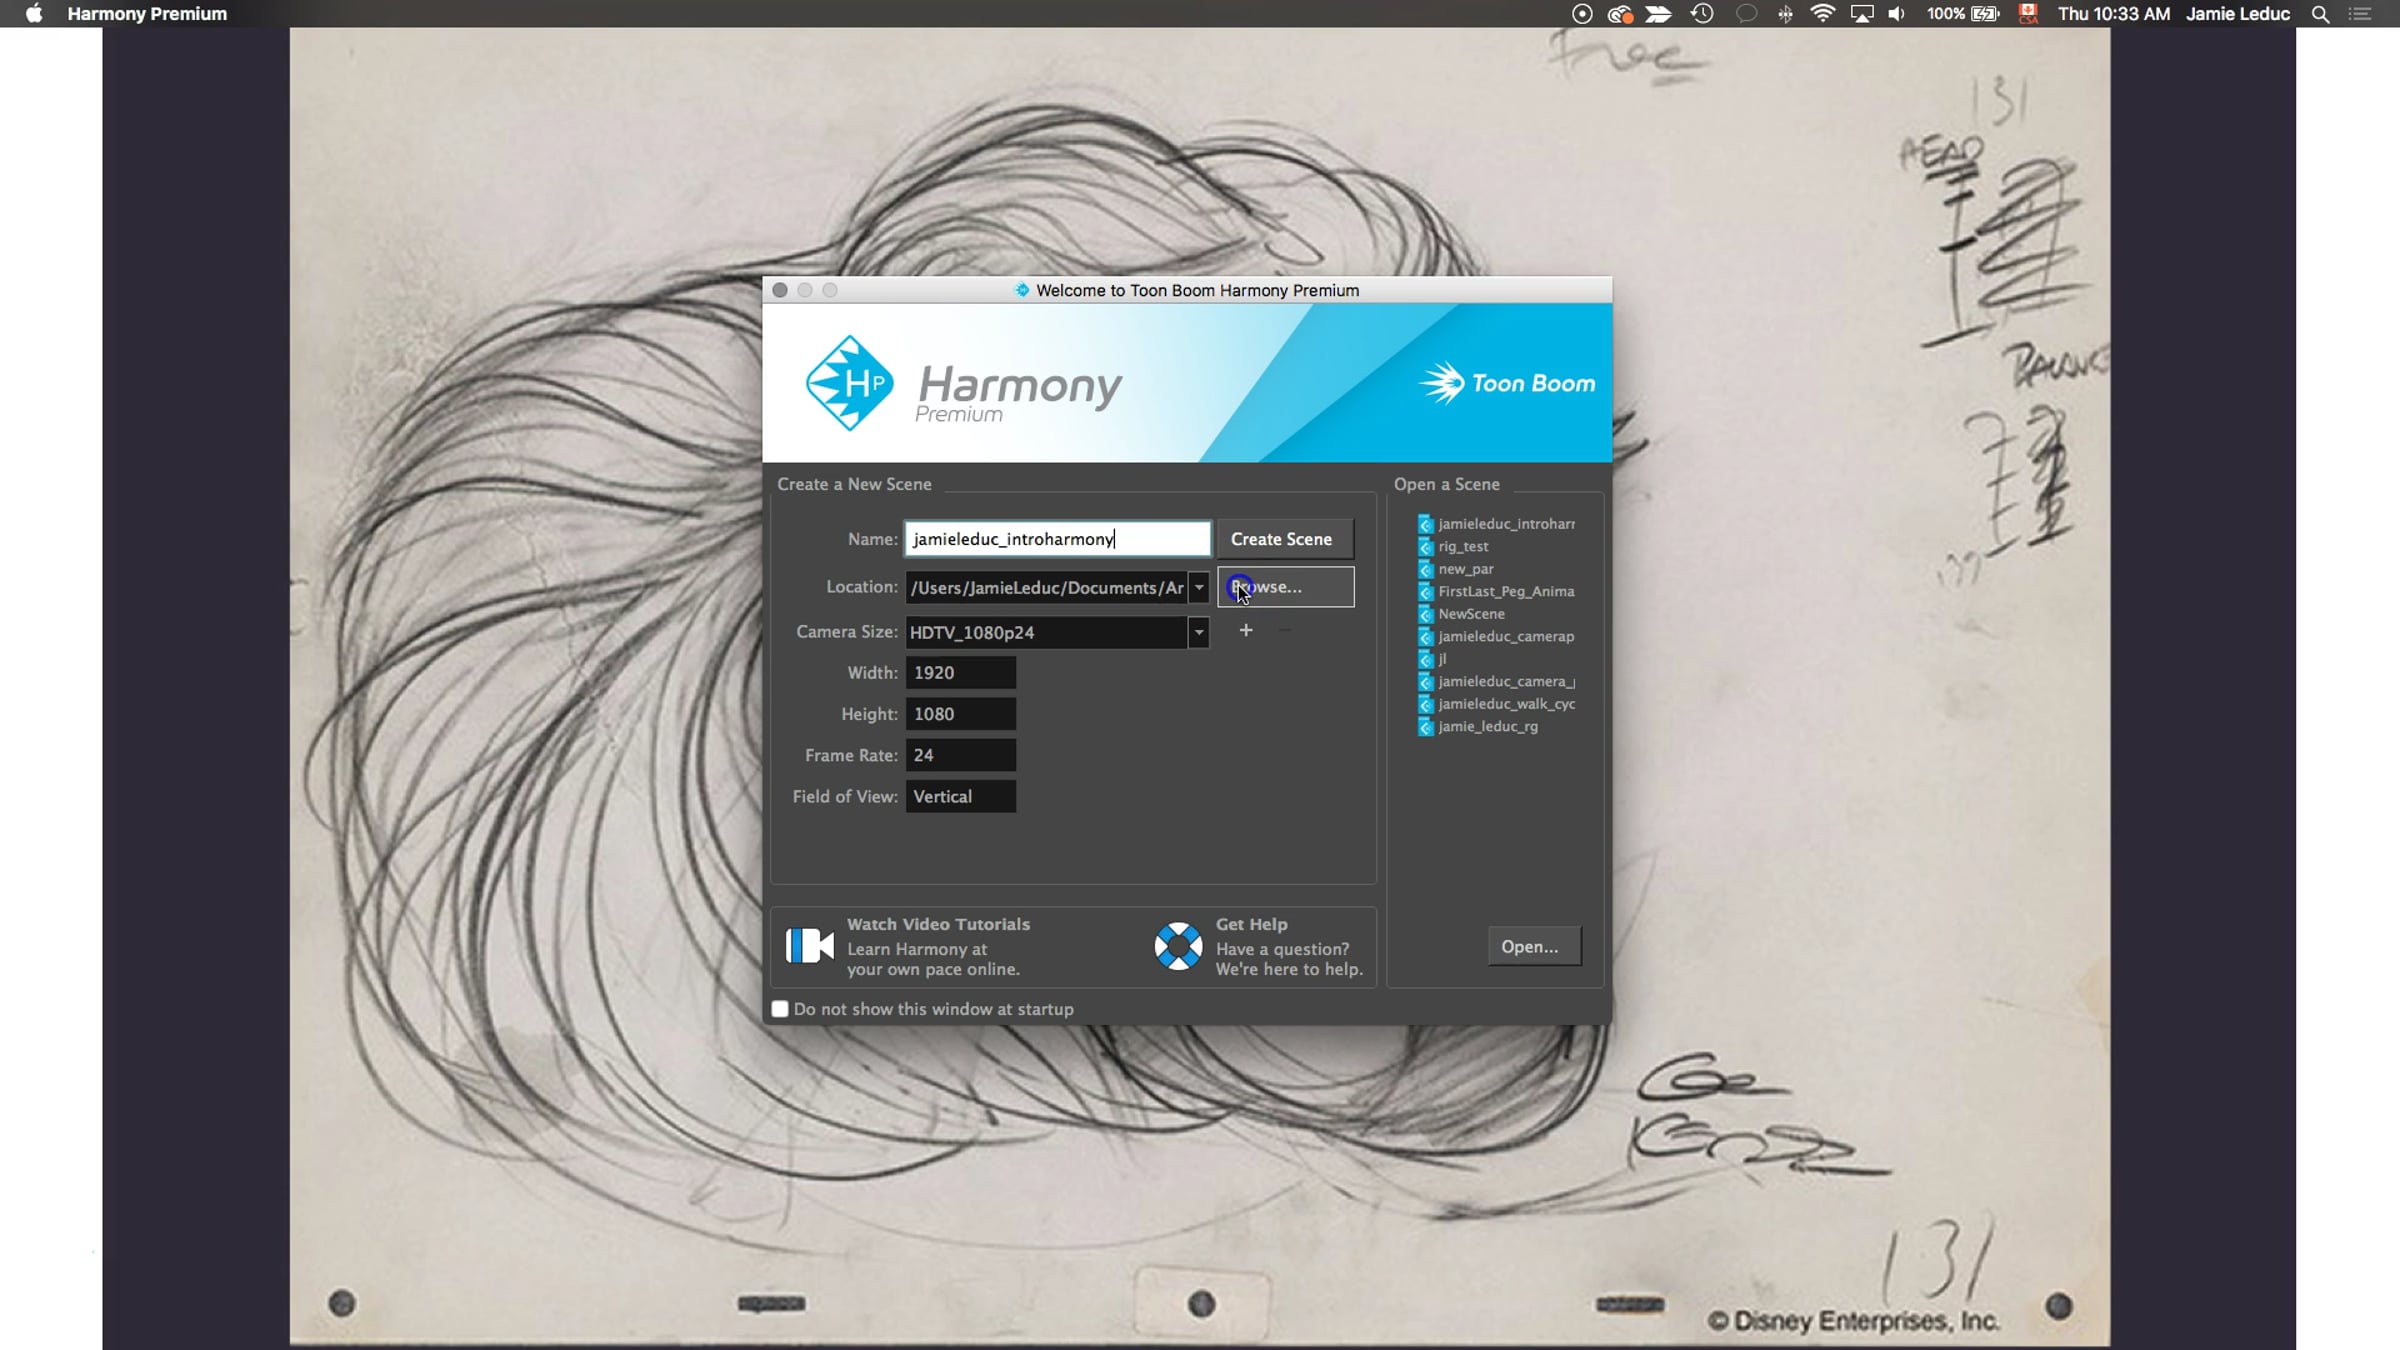2400x1350 pixels.
Task: Click the Bluetooth icon in menu bar
Action: pyautogui.click(x=1785, y=14)
